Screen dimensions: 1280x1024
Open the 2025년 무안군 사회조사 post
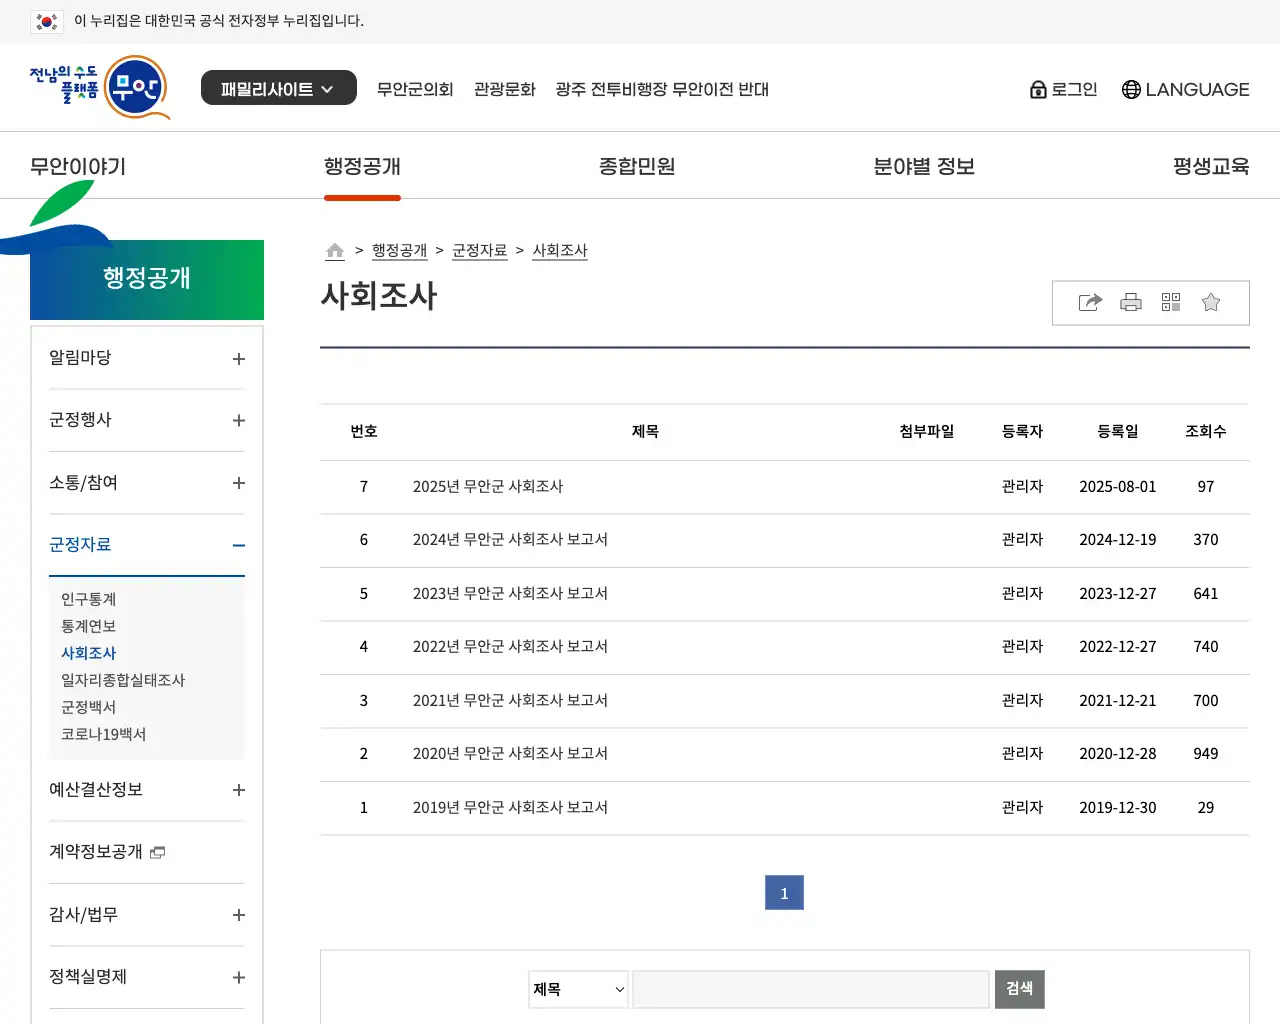click(x=488, y=487)
